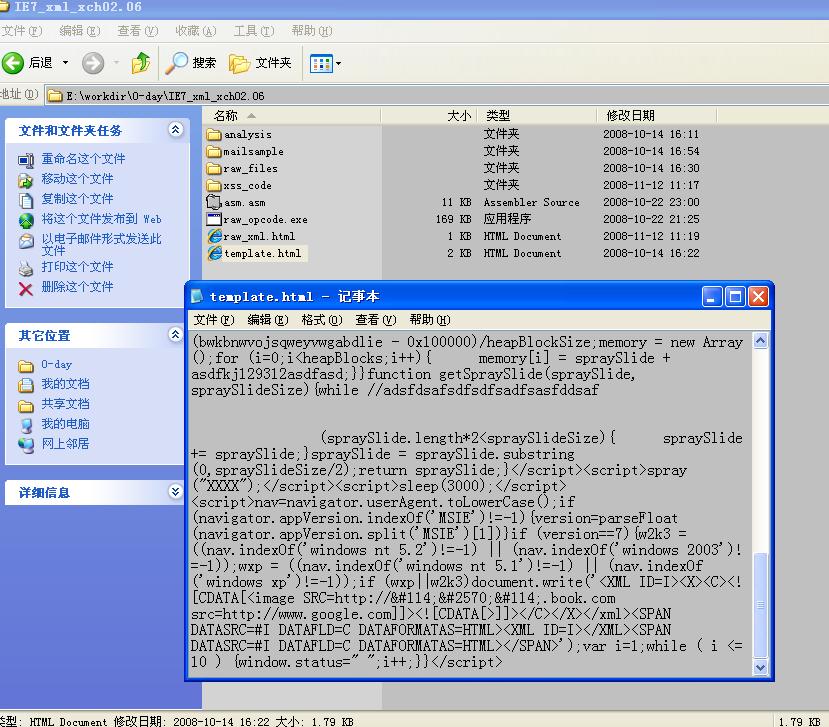Click the Forward arrow icon in Explorer
The image size is (829, 727).
(x=93, y=63)
